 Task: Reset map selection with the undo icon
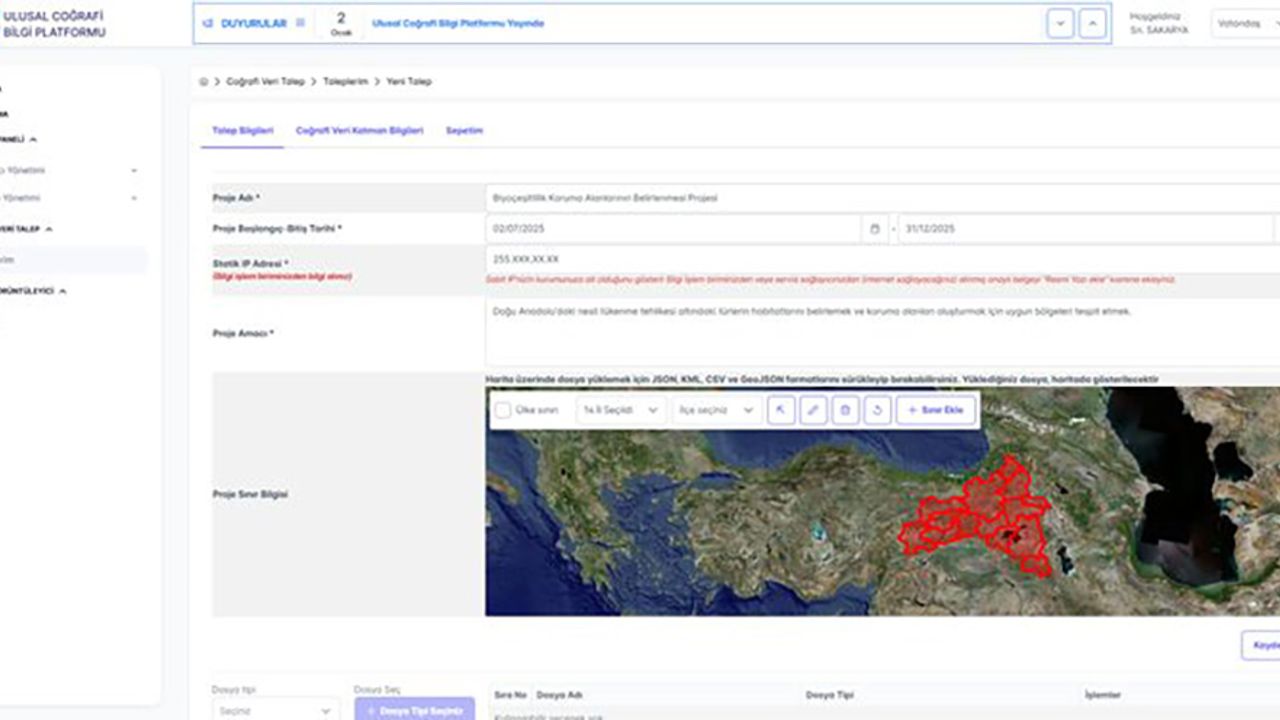877,410
